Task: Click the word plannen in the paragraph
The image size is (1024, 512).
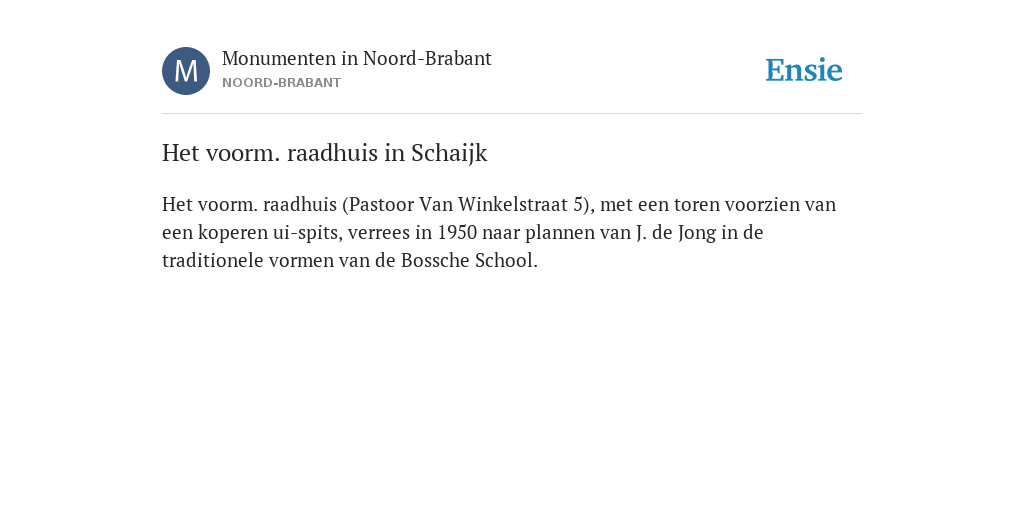Action: tap(560, 233)
